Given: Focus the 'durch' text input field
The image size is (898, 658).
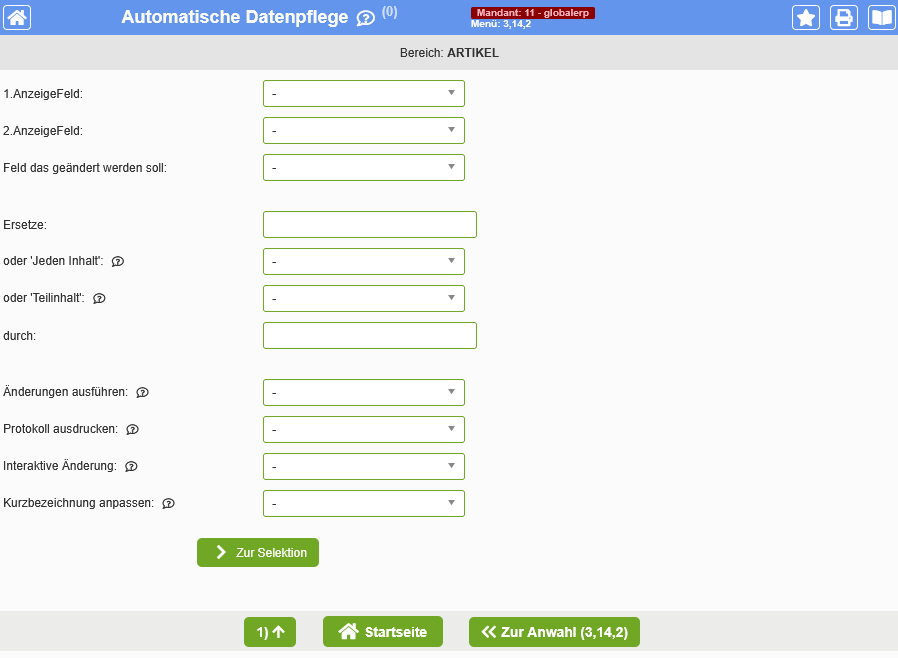Looking at the screenshot, I should pos(369,335).
